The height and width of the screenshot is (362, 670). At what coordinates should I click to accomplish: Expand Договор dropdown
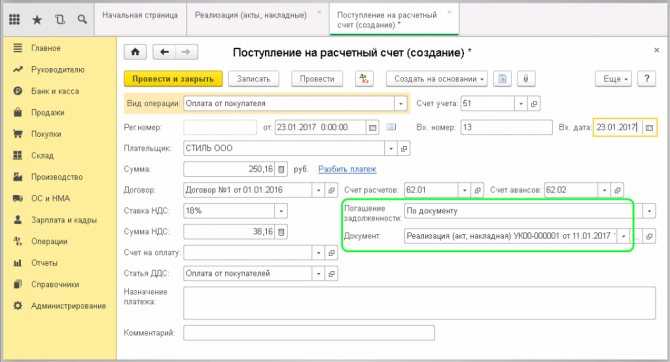pos(318,190)
